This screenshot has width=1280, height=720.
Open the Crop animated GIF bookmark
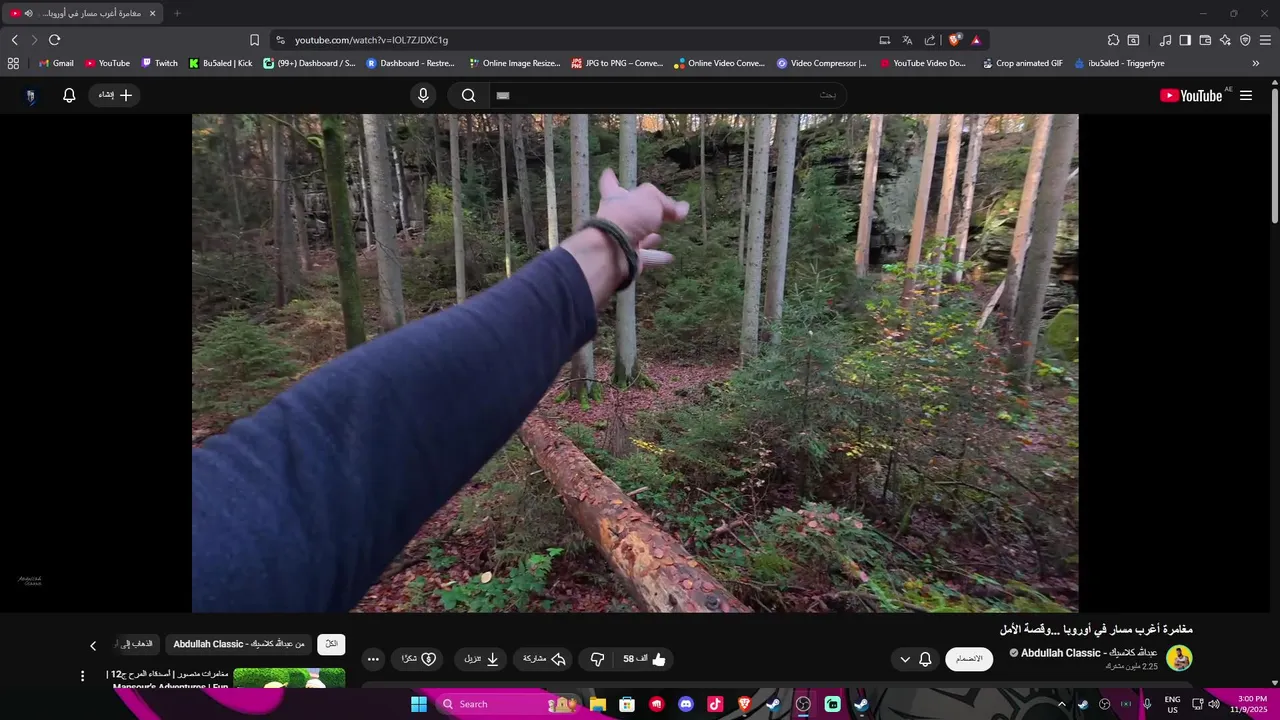tap(1023, 63)
